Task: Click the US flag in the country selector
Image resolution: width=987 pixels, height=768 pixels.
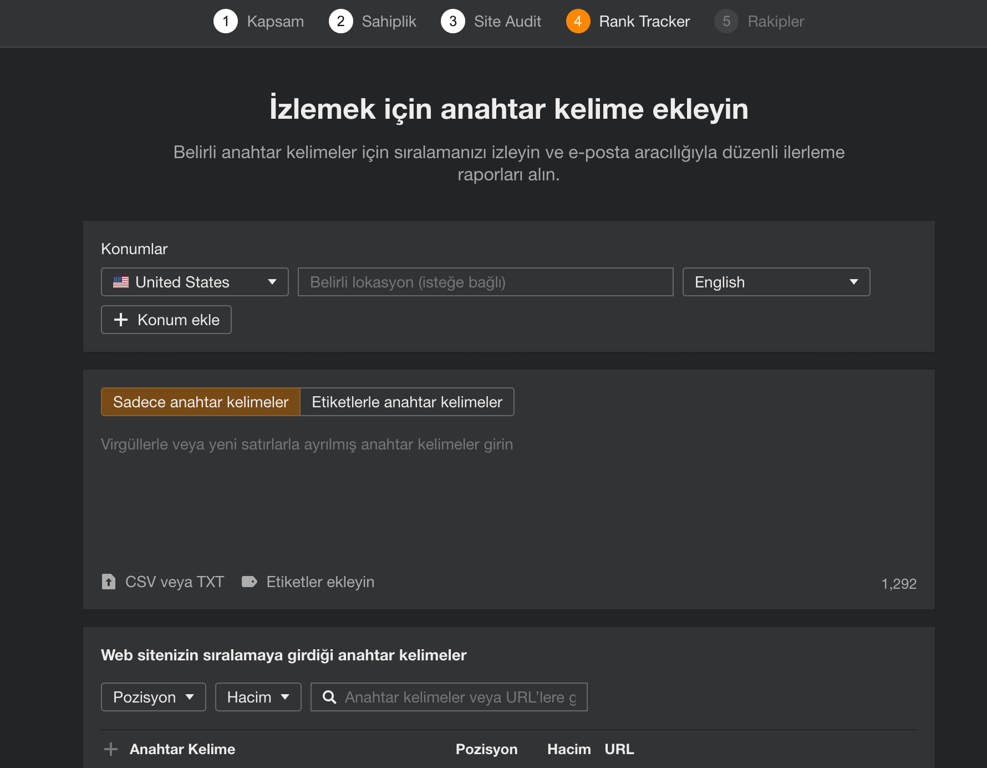Action: point(120,281)
